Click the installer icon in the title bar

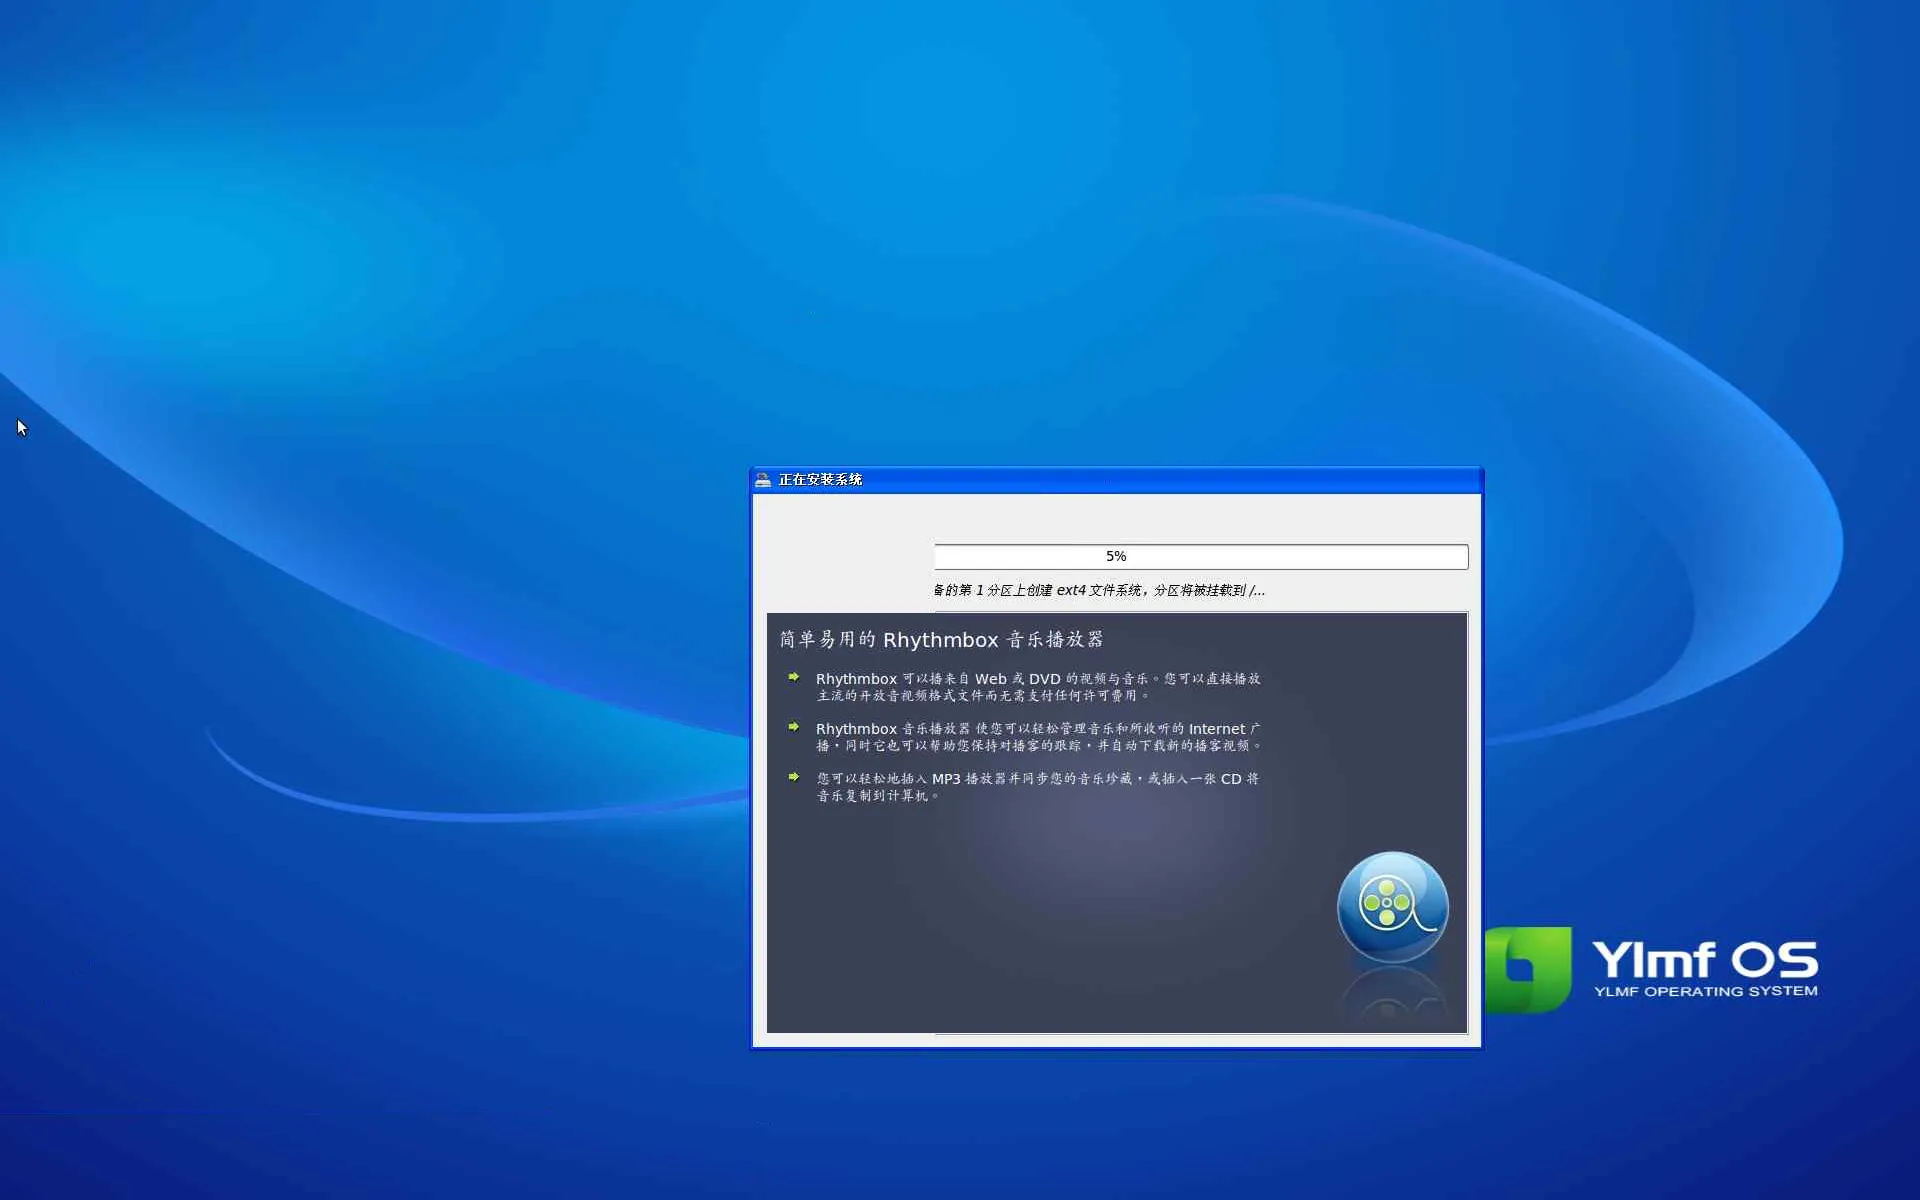[763, 480]
